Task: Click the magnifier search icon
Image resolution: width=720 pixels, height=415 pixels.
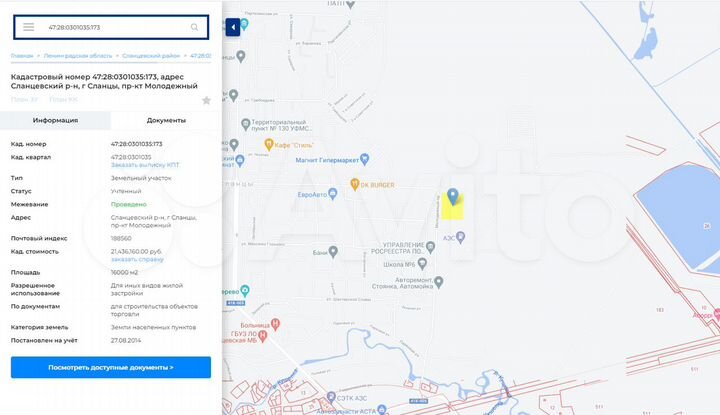Action: [194, 27]
